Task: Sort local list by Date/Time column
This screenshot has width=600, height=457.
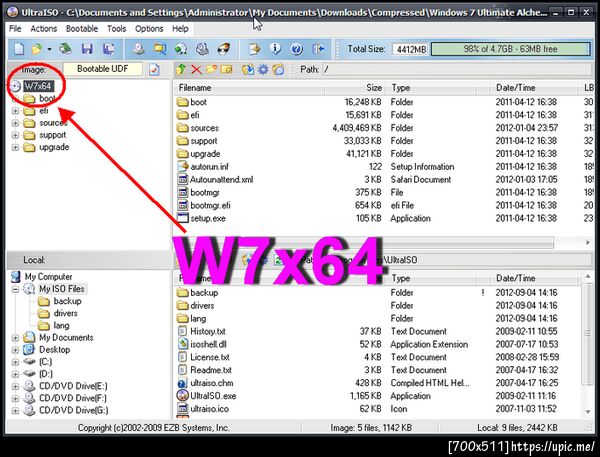Action: tap(535, 278)
